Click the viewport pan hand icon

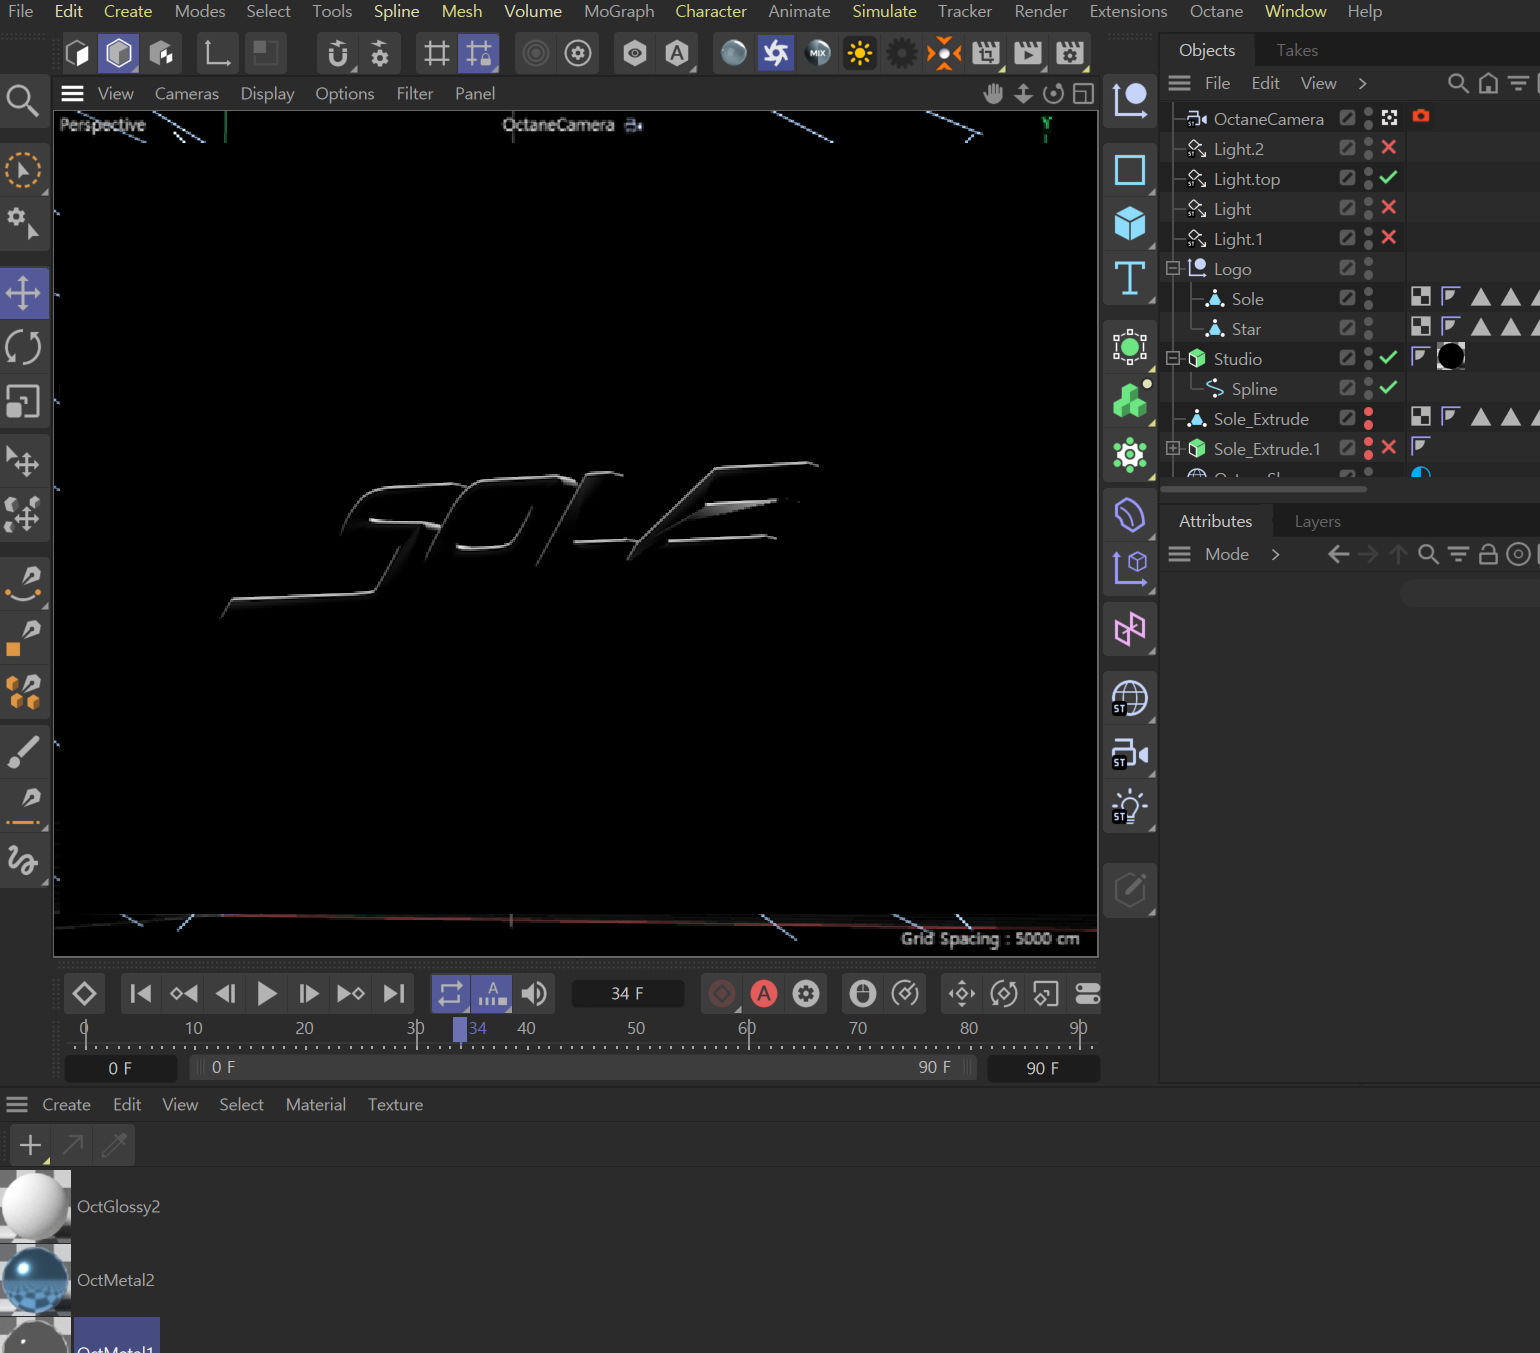(x=993, y=93)
